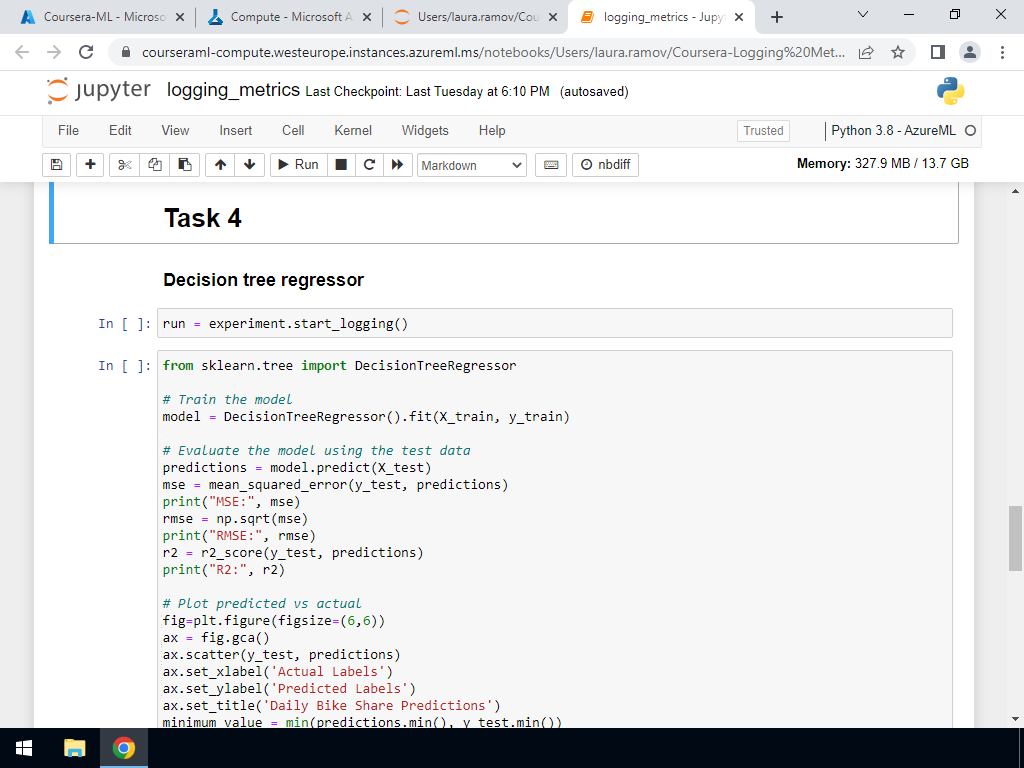Click the Python 3.8 - AzureML kernel name
Image resolution: width=1024 pixels, height=768 pixels.
tap(893, 131)
